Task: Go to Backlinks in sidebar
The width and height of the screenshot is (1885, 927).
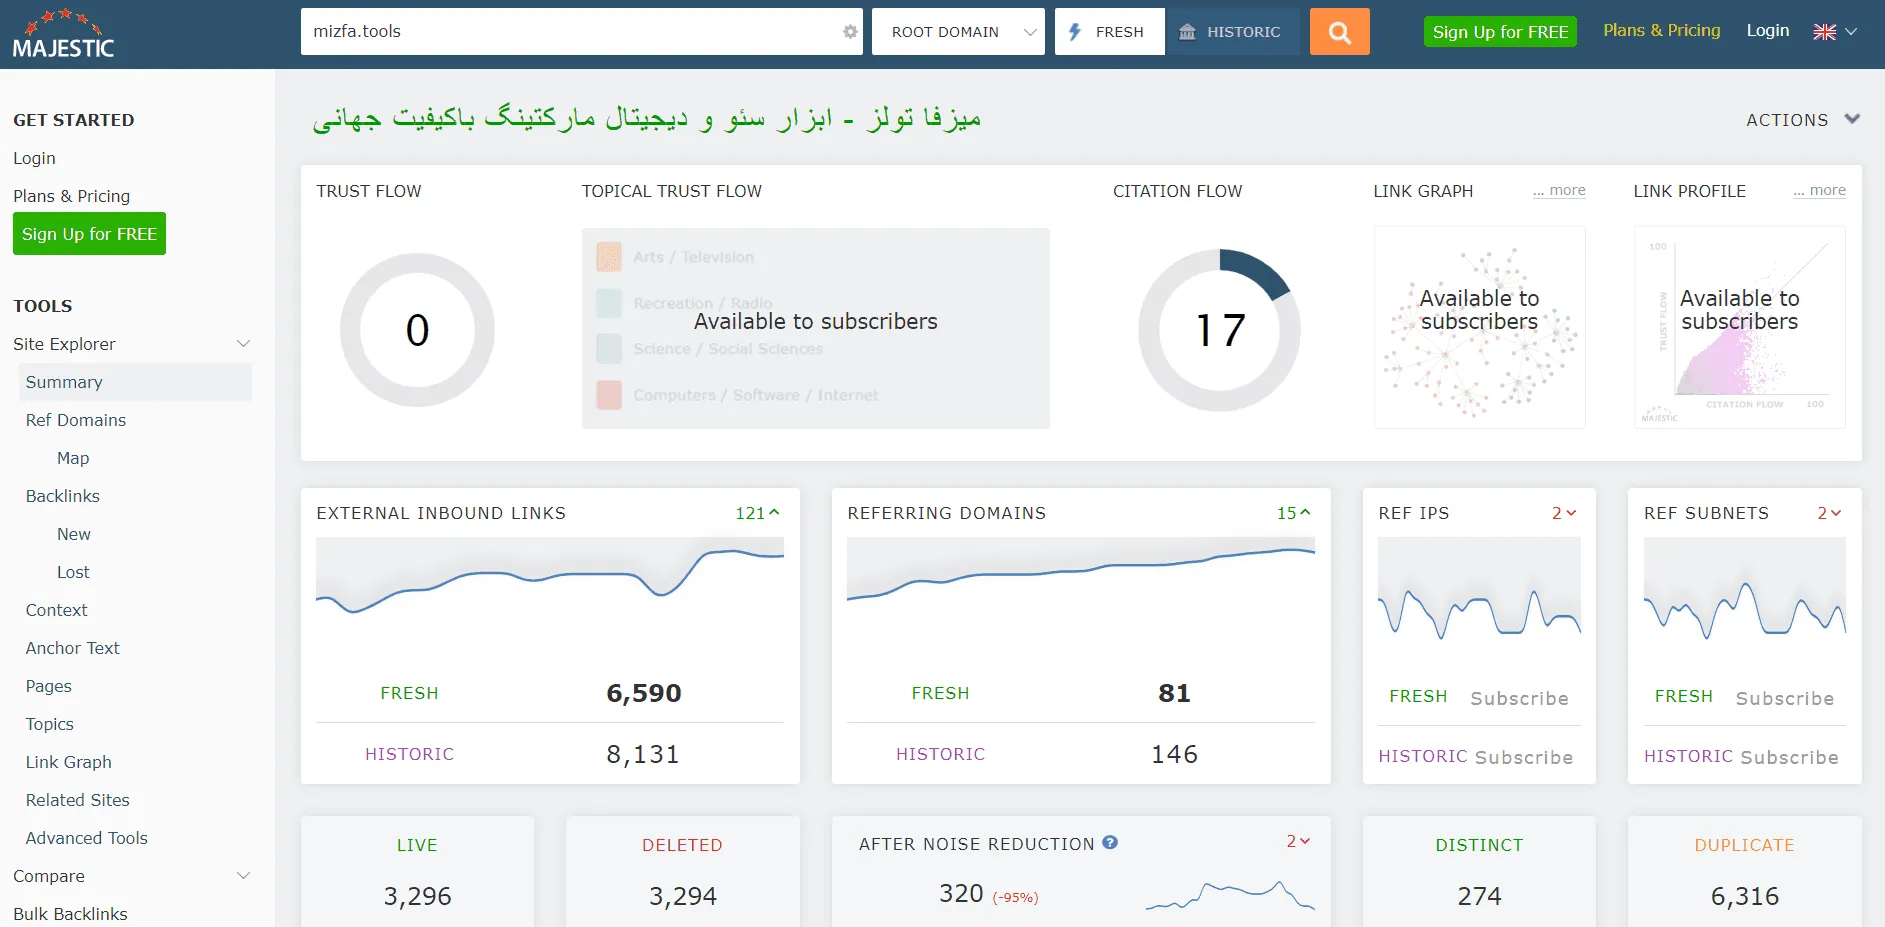Action: 63,496
